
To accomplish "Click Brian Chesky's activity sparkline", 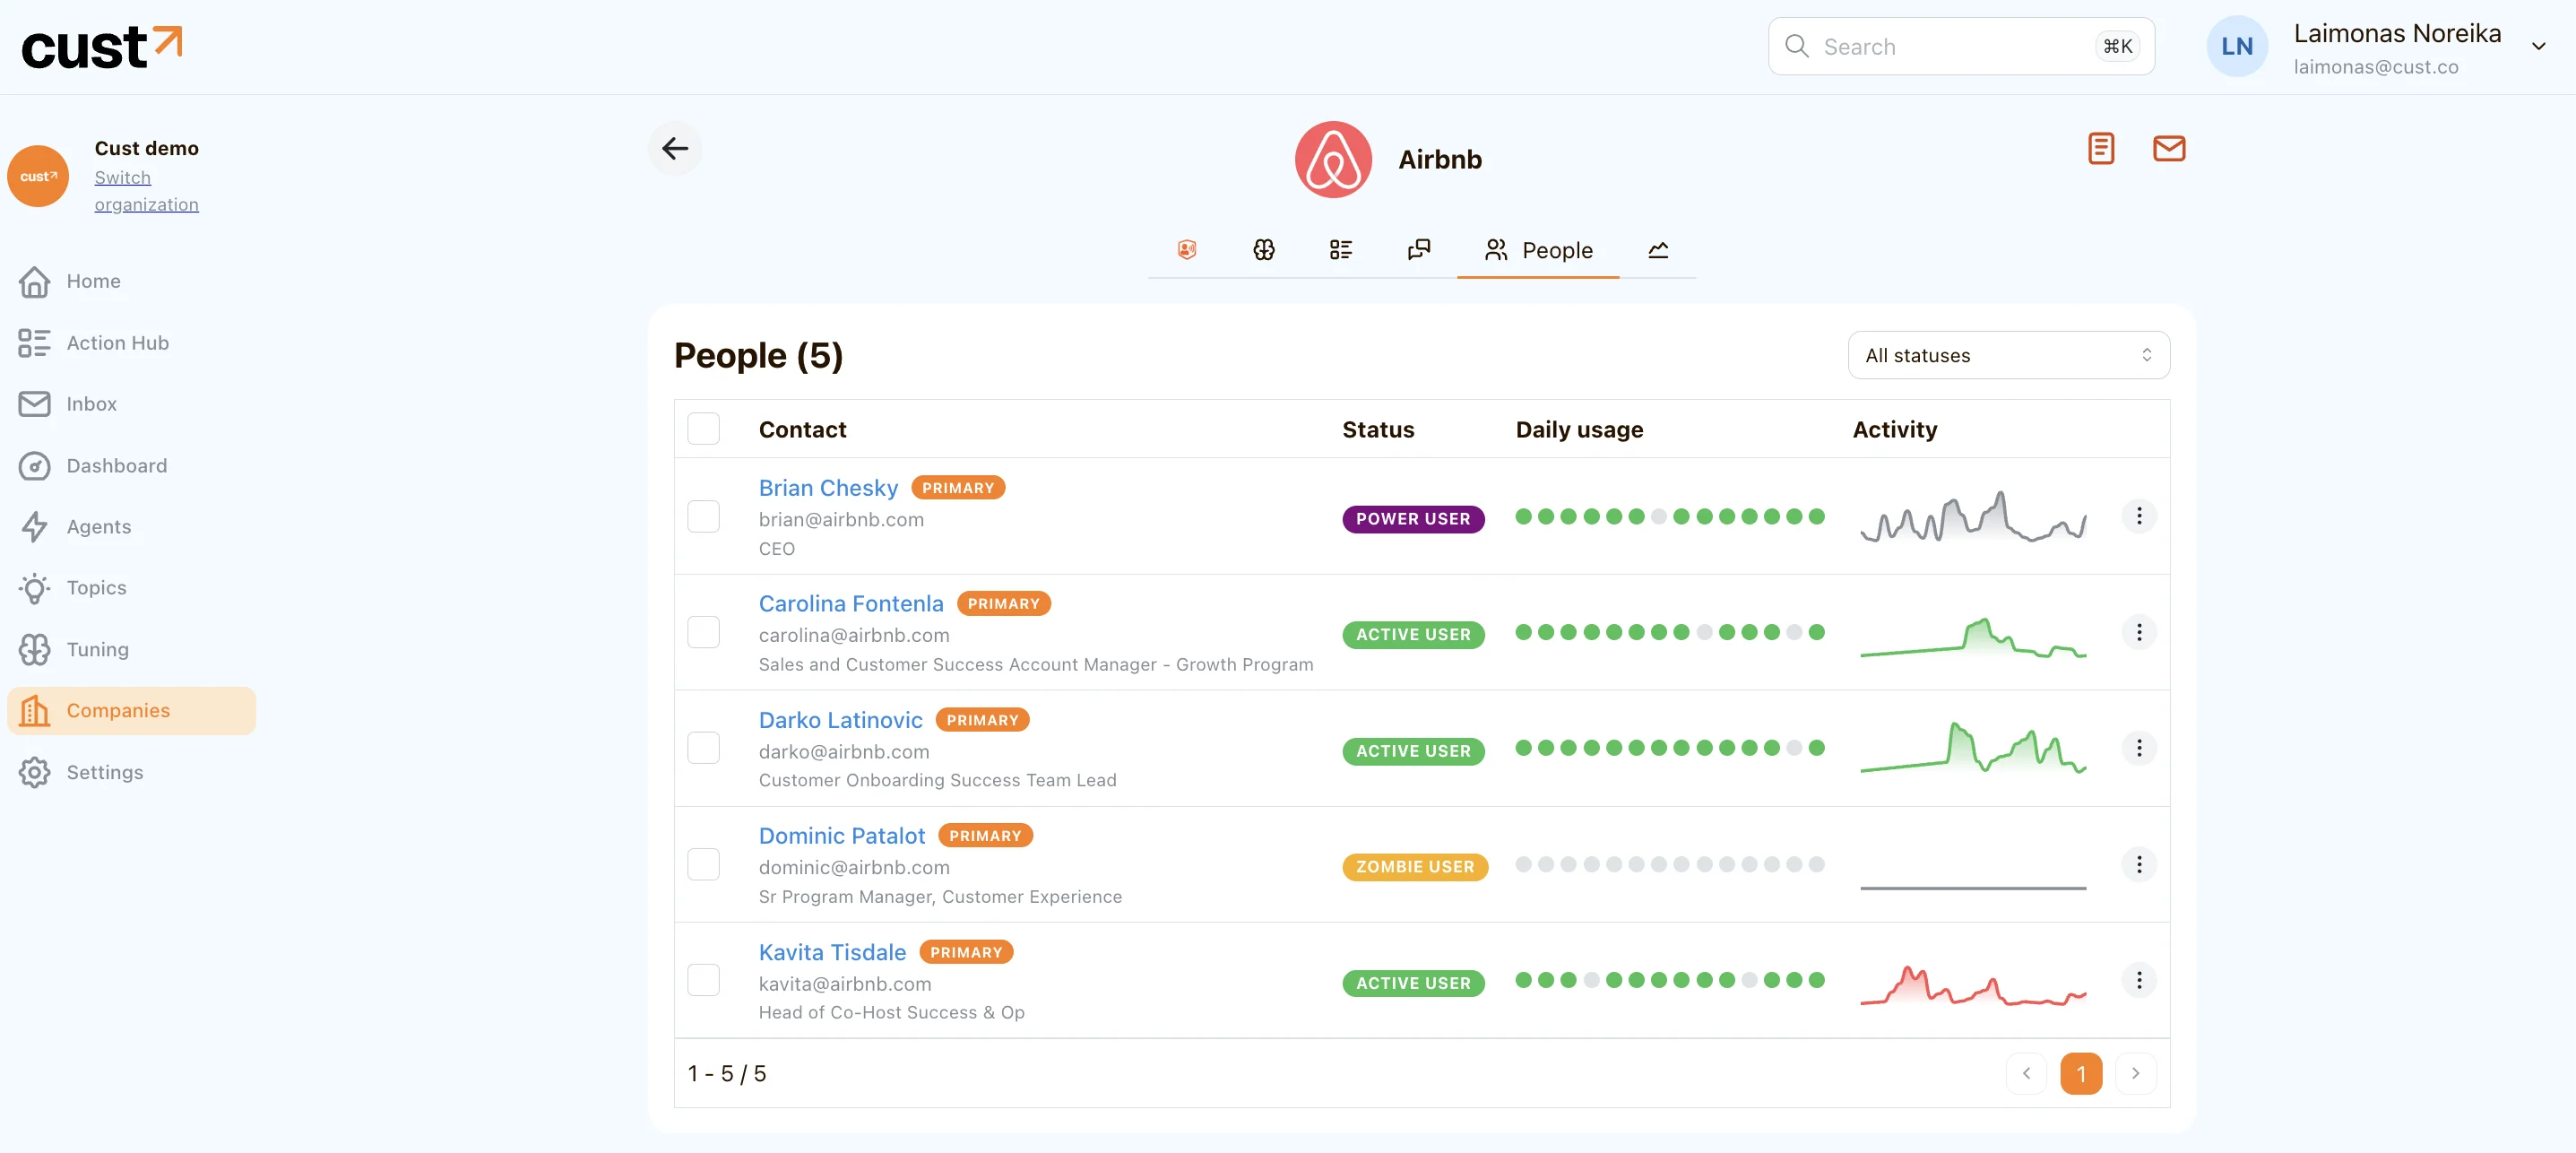I will click(1972, 516).
